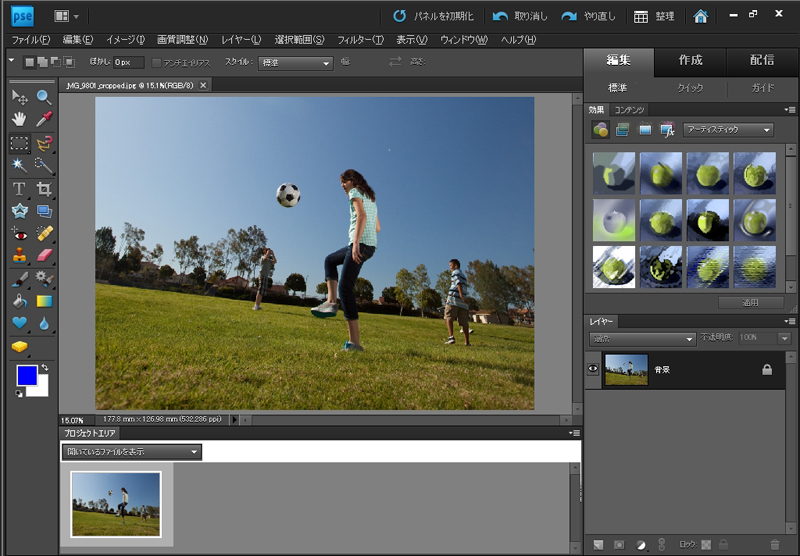Select the Zoom magnifier tool
Viewport: 800px width, 556px height.
[x=44, y=97]
